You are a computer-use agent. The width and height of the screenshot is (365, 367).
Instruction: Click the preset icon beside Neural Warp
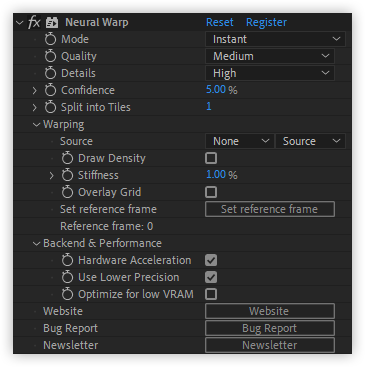52,22
